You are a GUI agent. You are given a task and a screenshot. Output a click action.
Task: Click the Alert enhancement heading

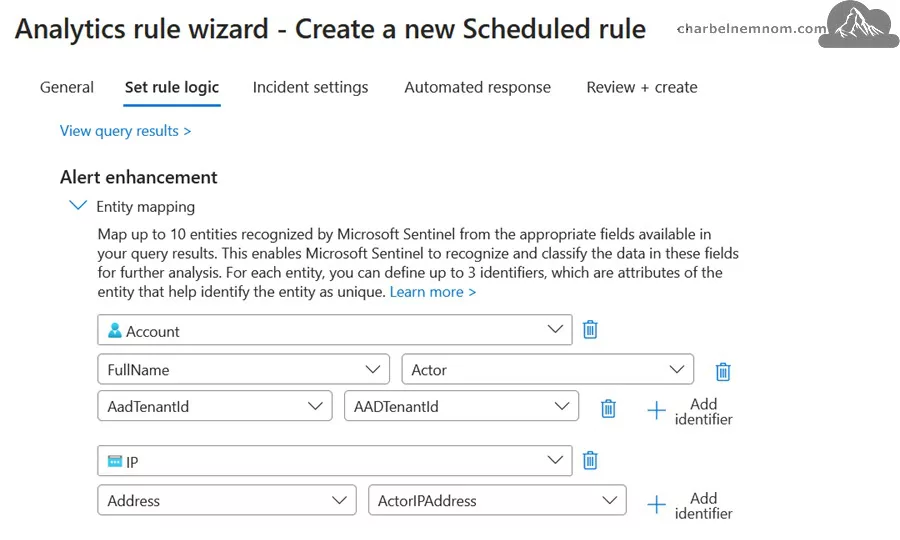(x=138, y=177)
